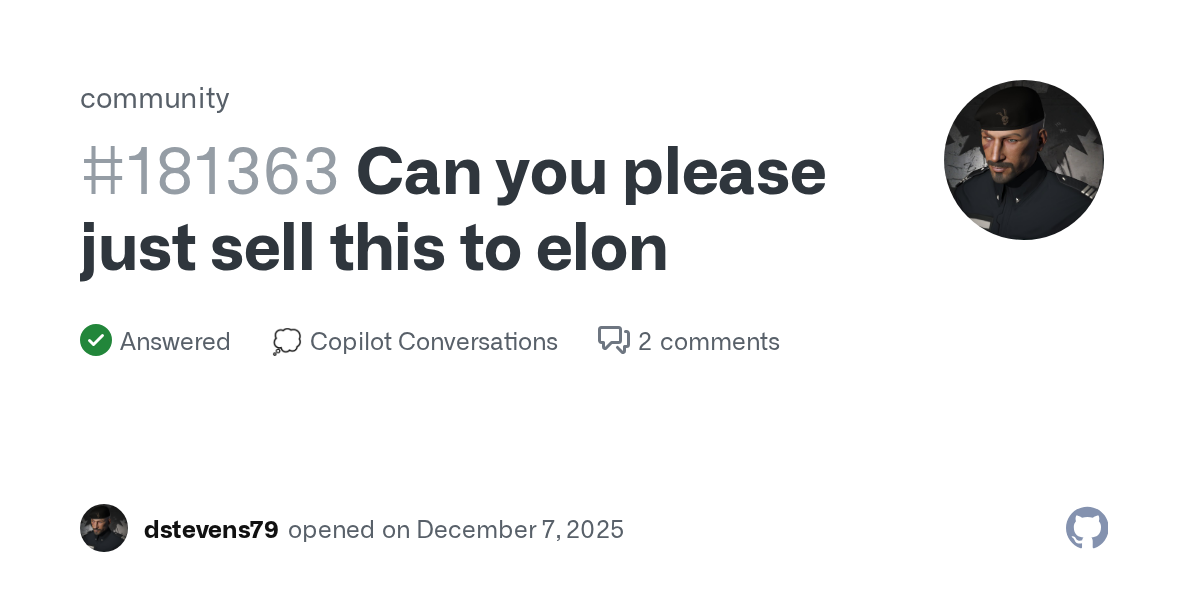Click the year 2025 in the date
Screen dimensions: 1200x600
point(597,529)
